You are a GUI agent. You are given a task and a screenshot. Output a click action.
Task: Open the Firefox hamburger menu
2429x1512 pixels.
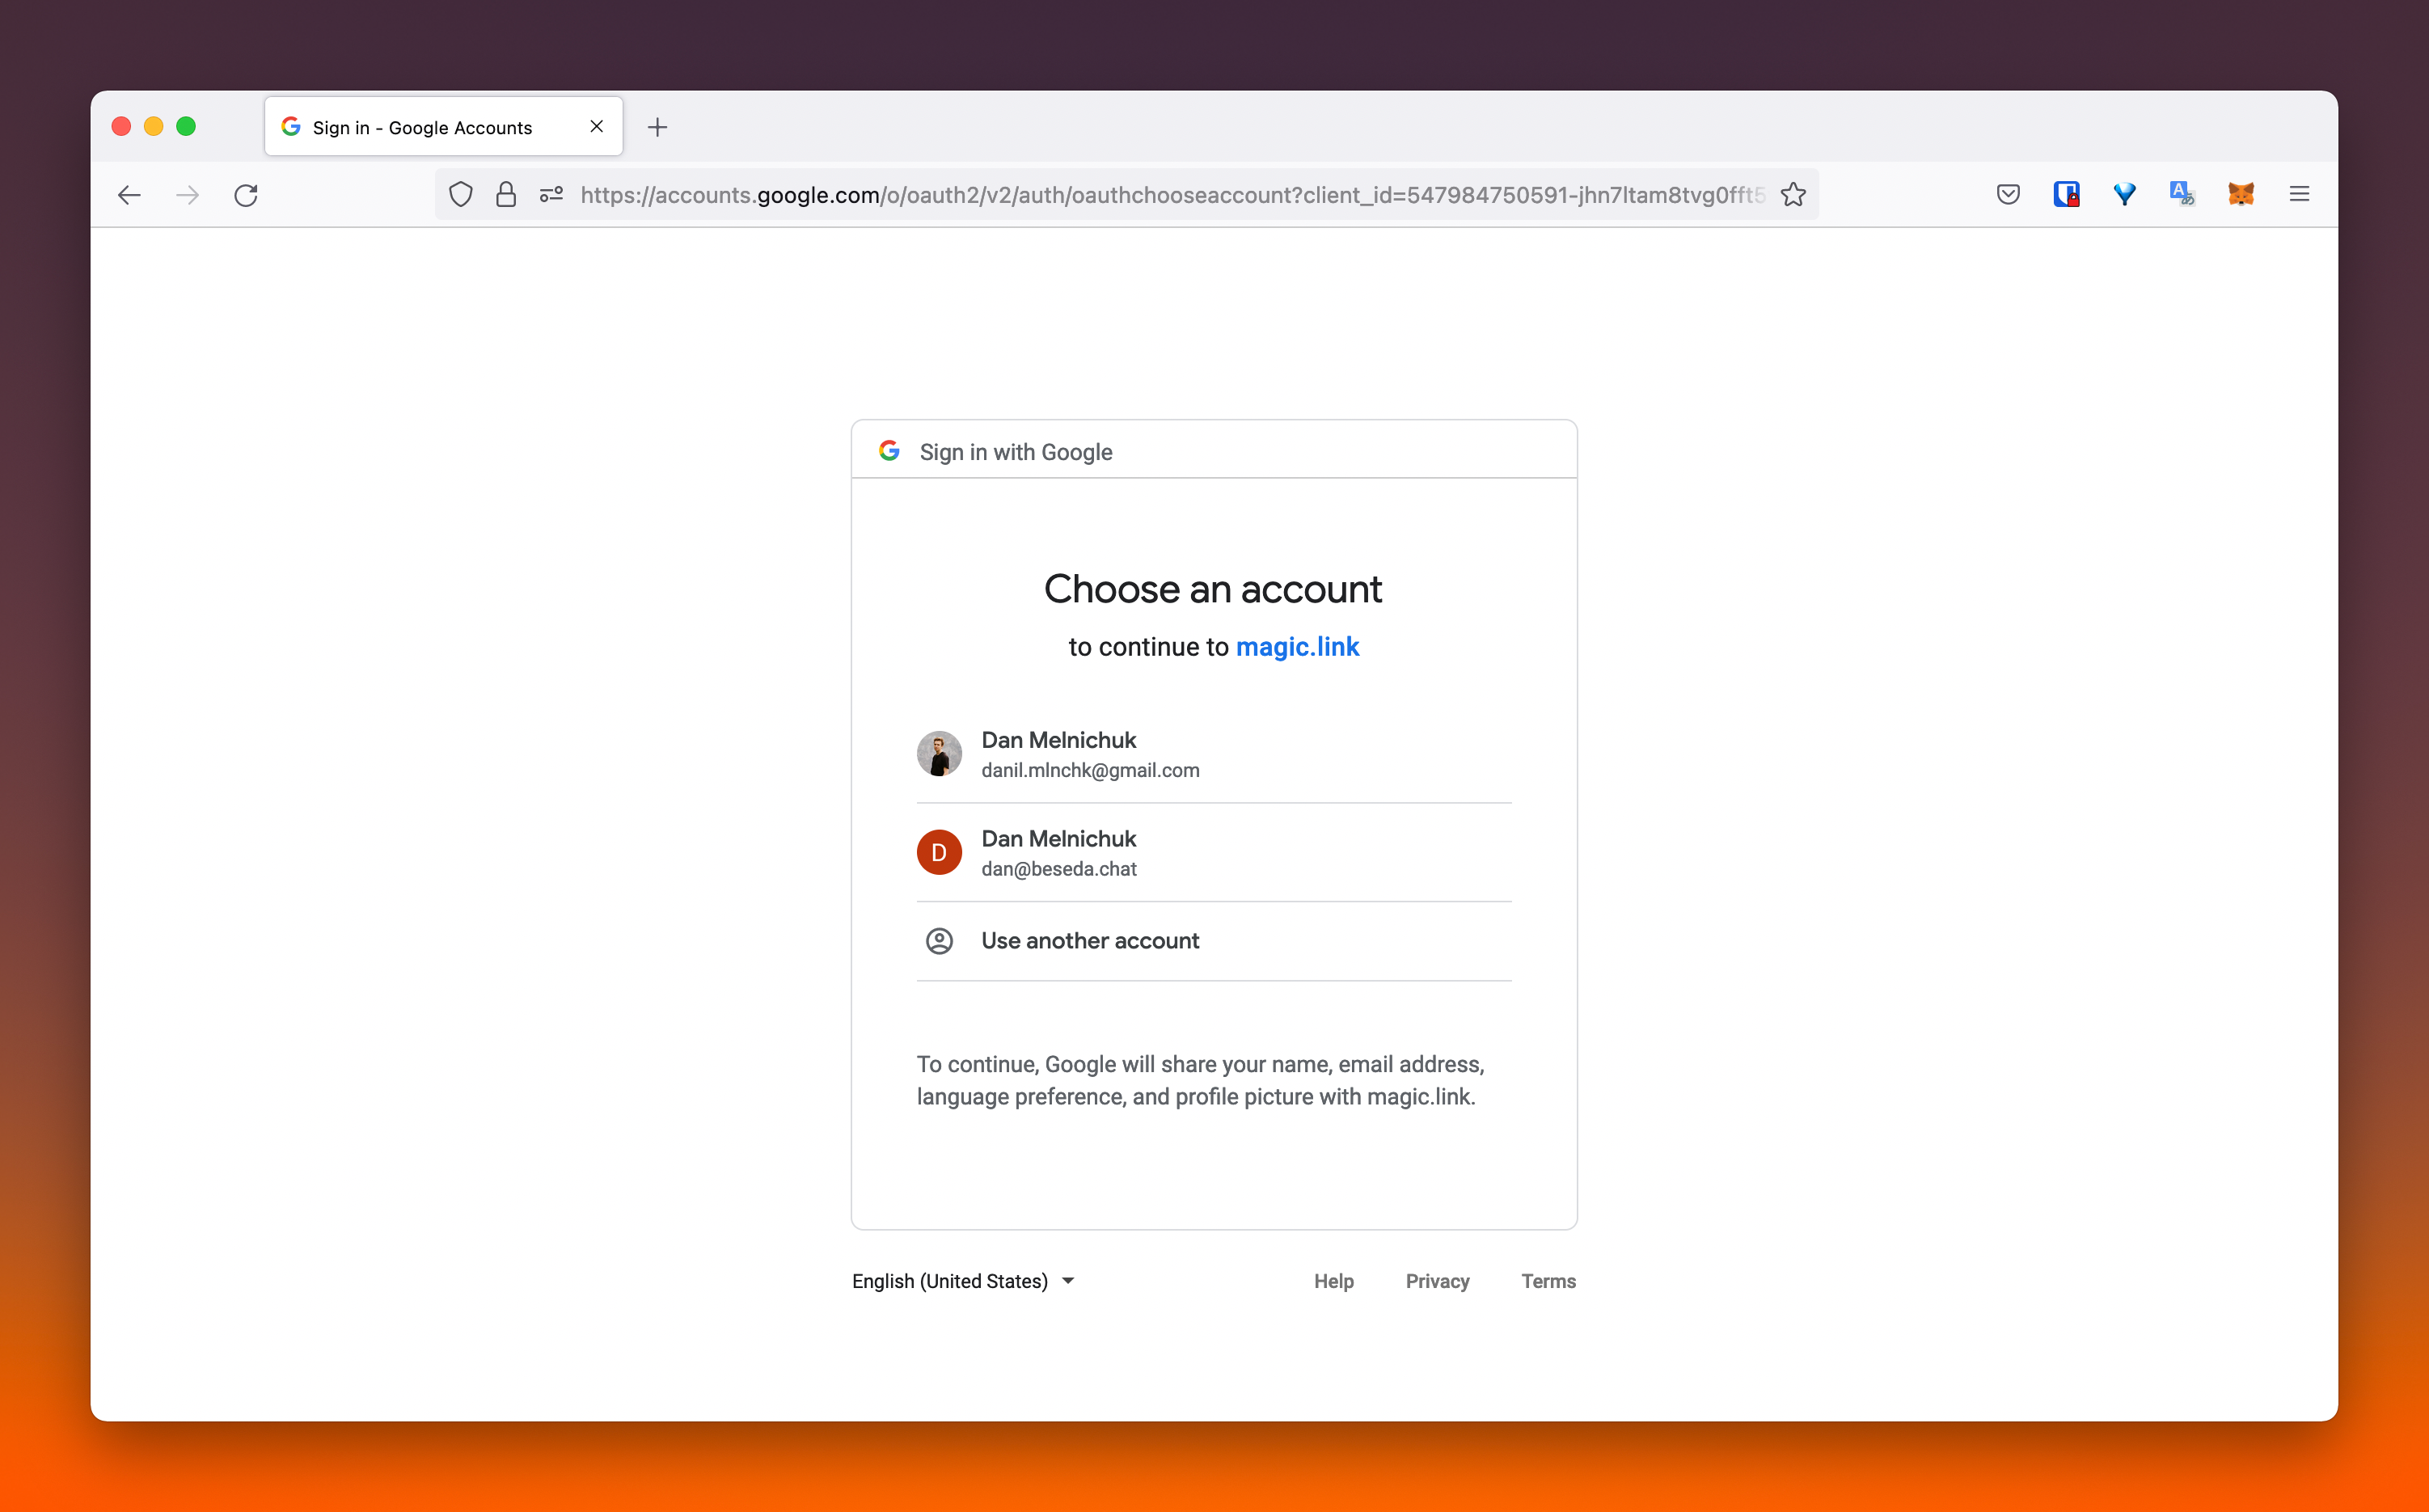pyautogui.click(x=2299, y=195)
